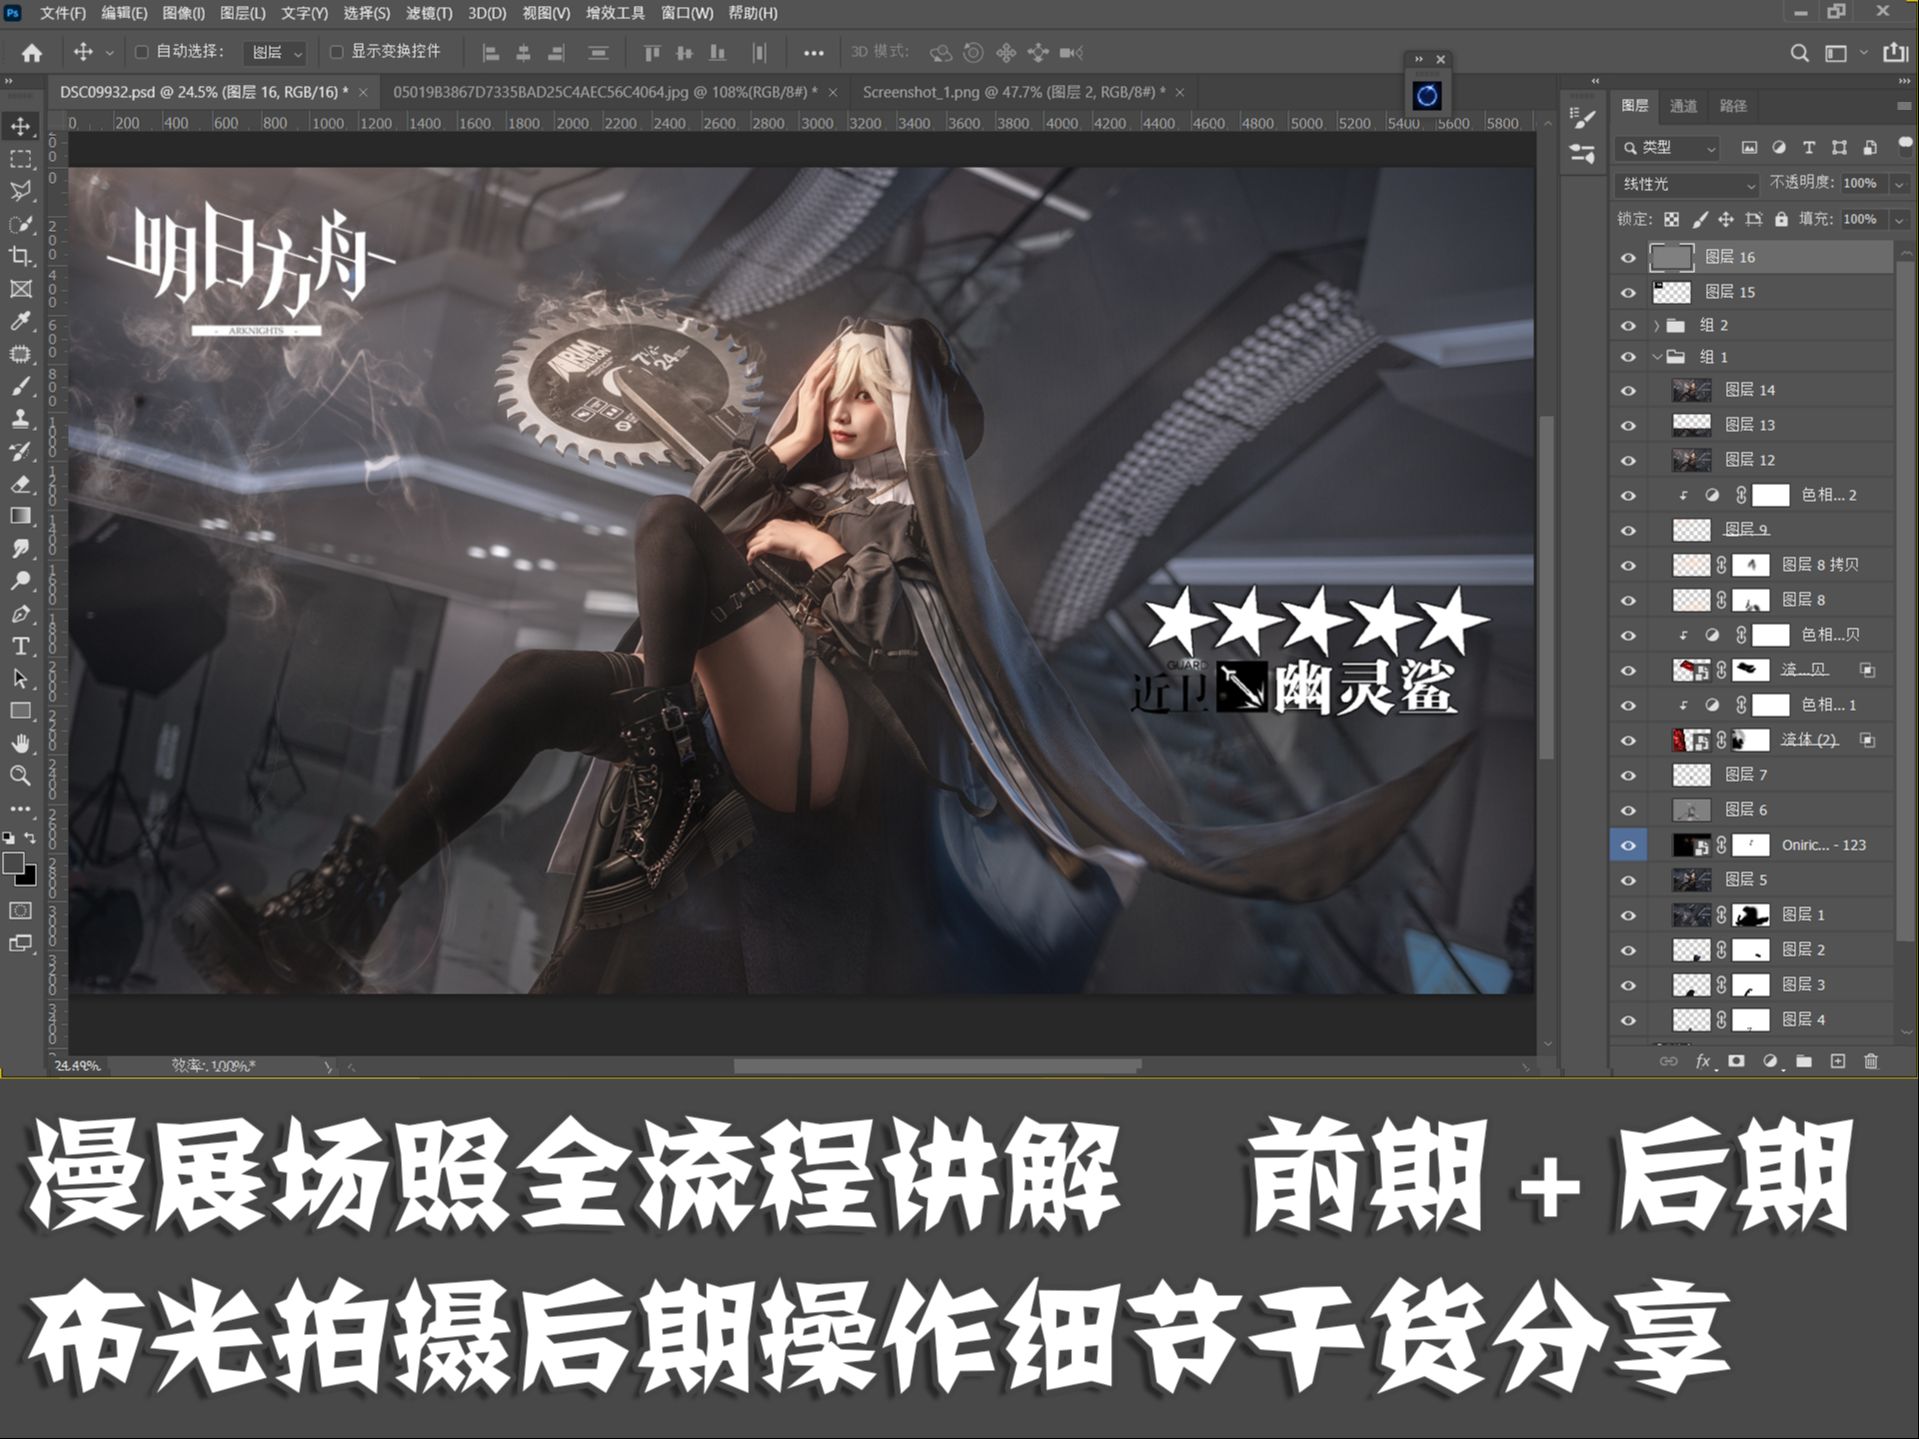
Task: Switch to the Screenshot_1.png document tab
Action: click(x=1014, y=92)
